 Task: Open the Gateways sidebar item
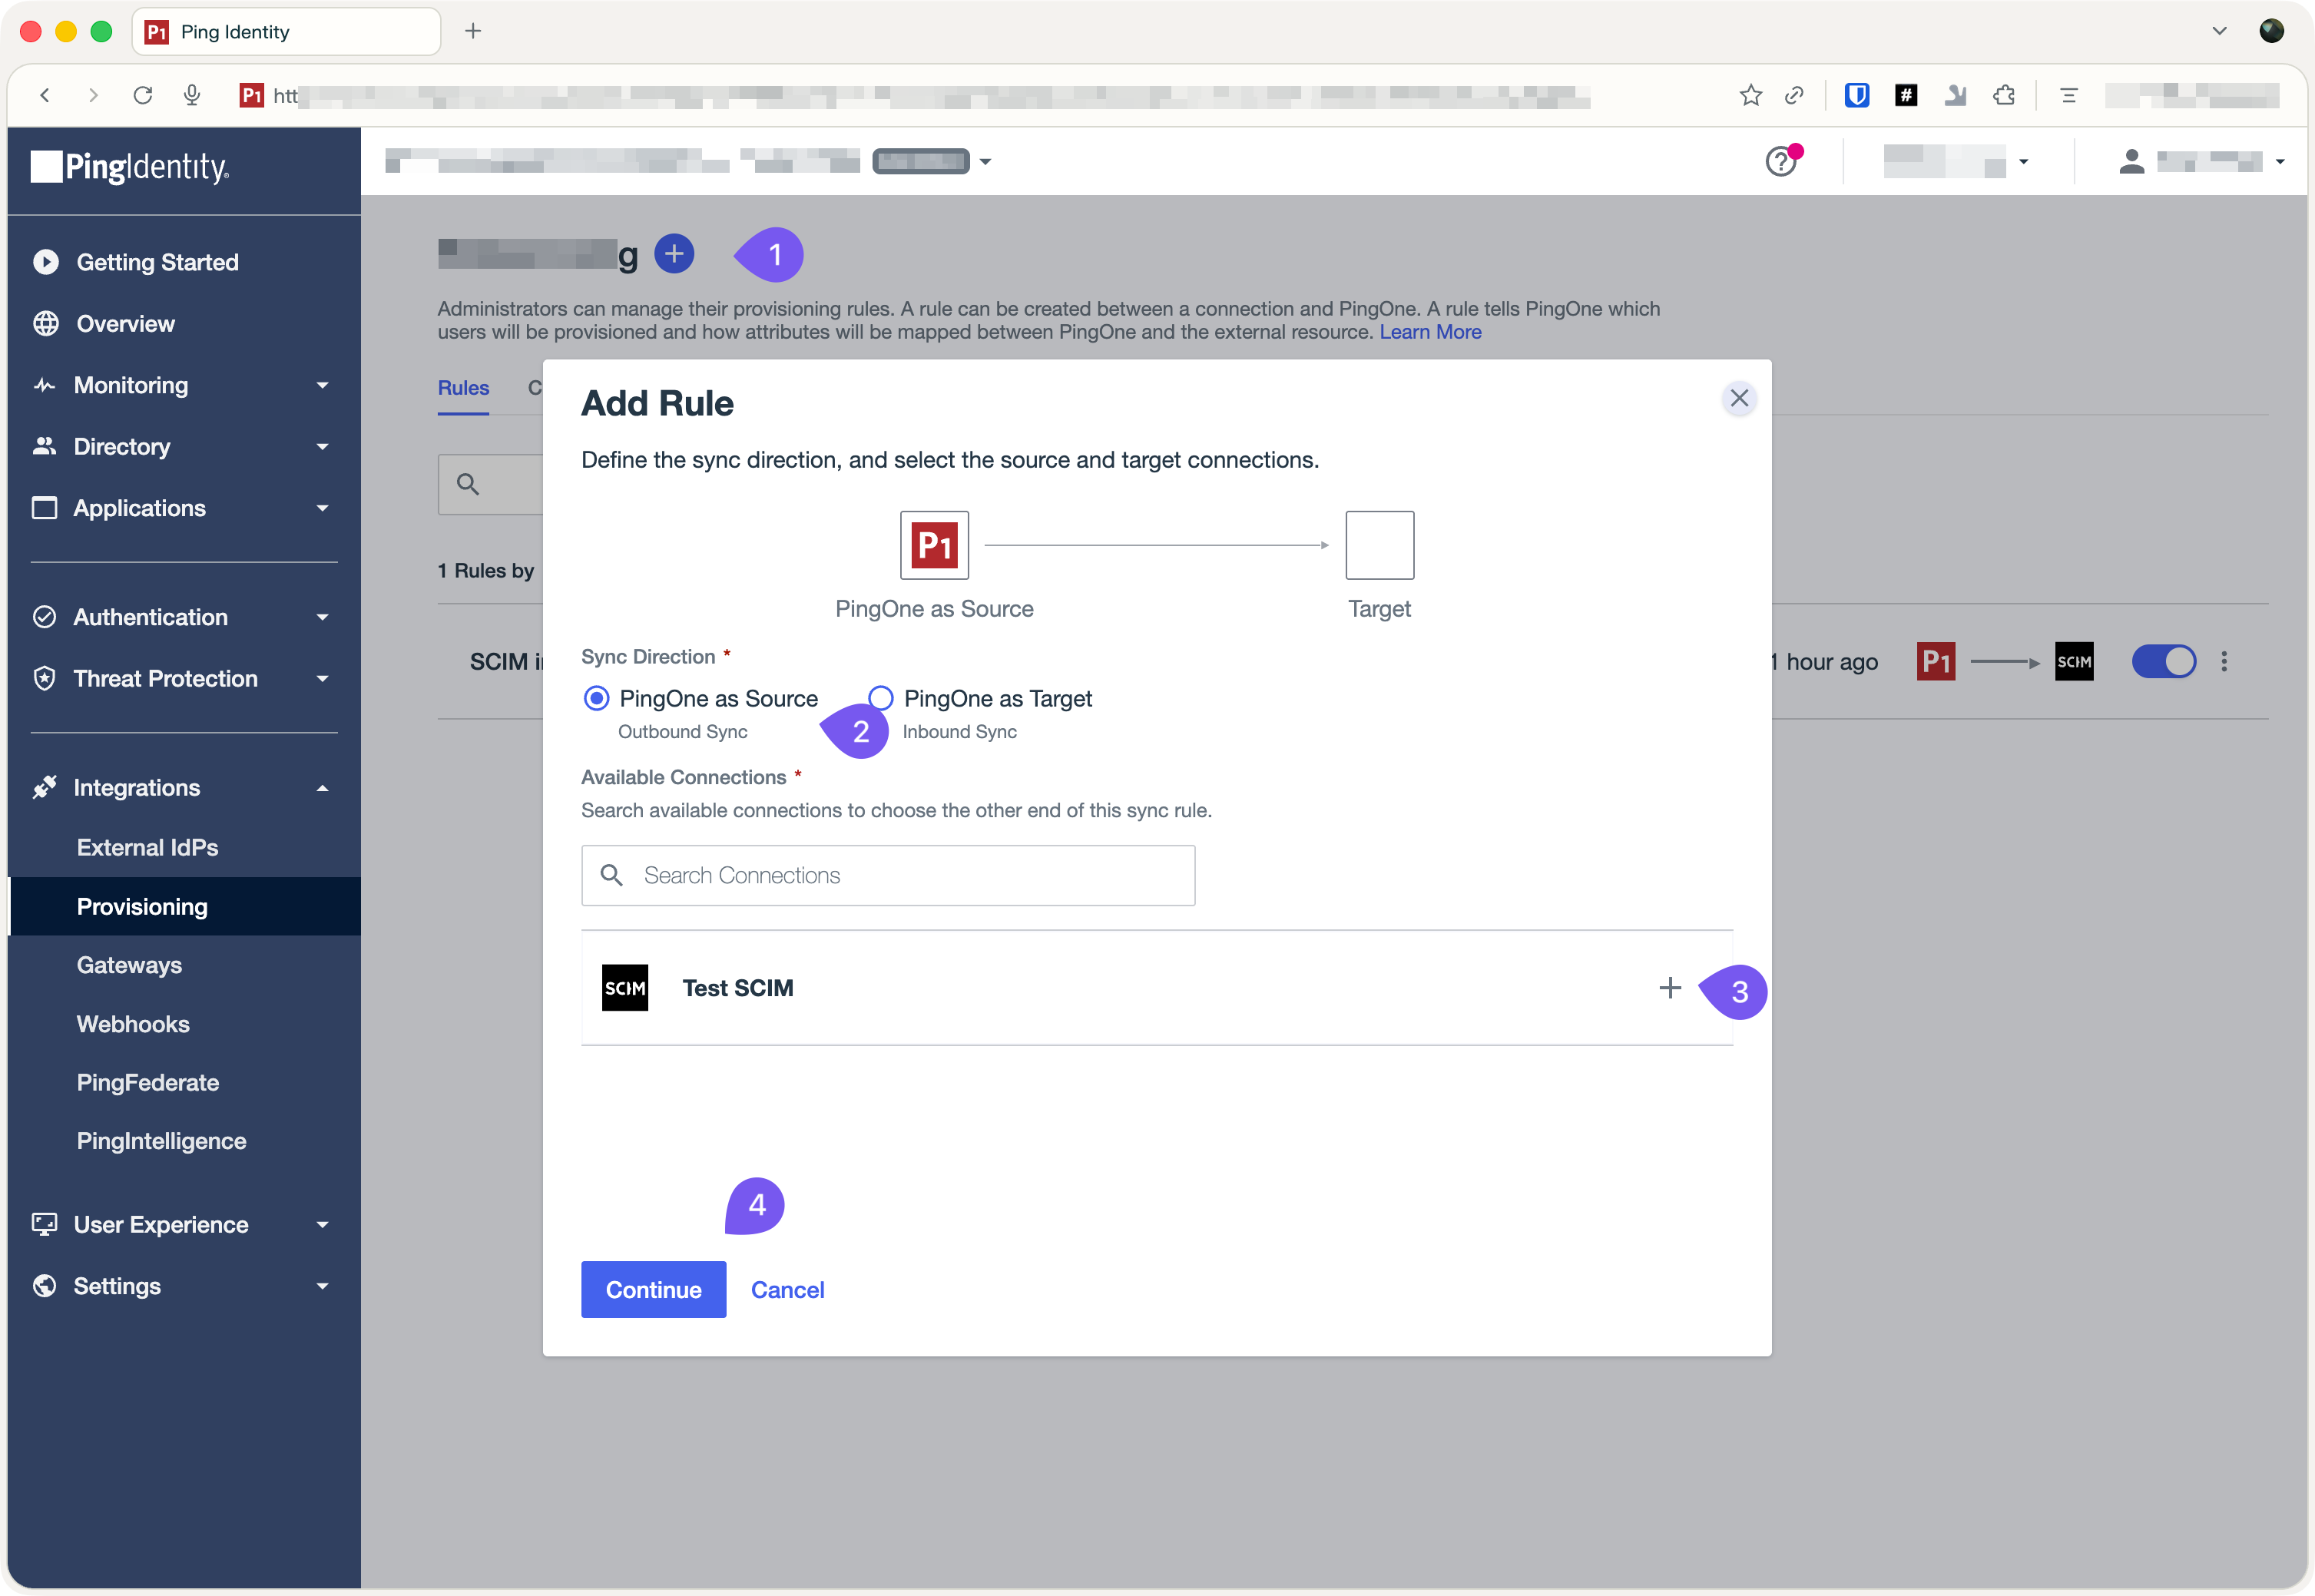[x=129, y=965]
